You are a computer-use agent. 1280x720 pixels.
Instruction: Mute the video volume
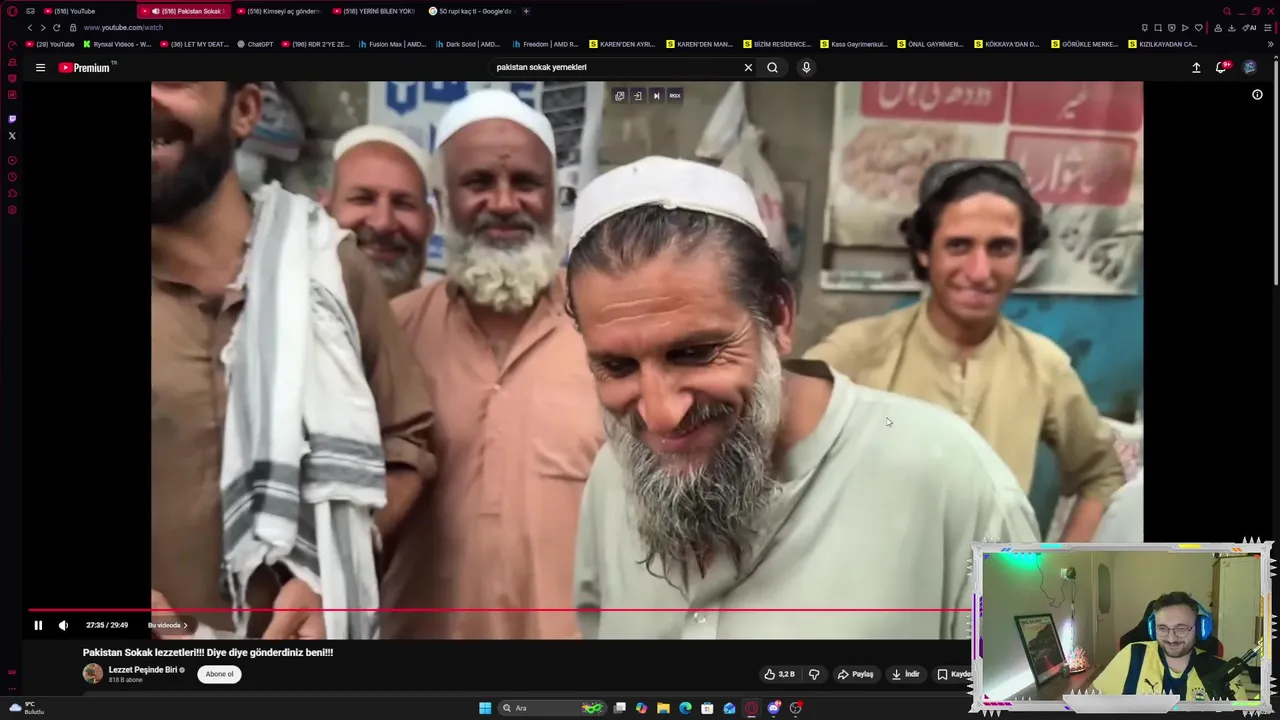tap(63, 625)
